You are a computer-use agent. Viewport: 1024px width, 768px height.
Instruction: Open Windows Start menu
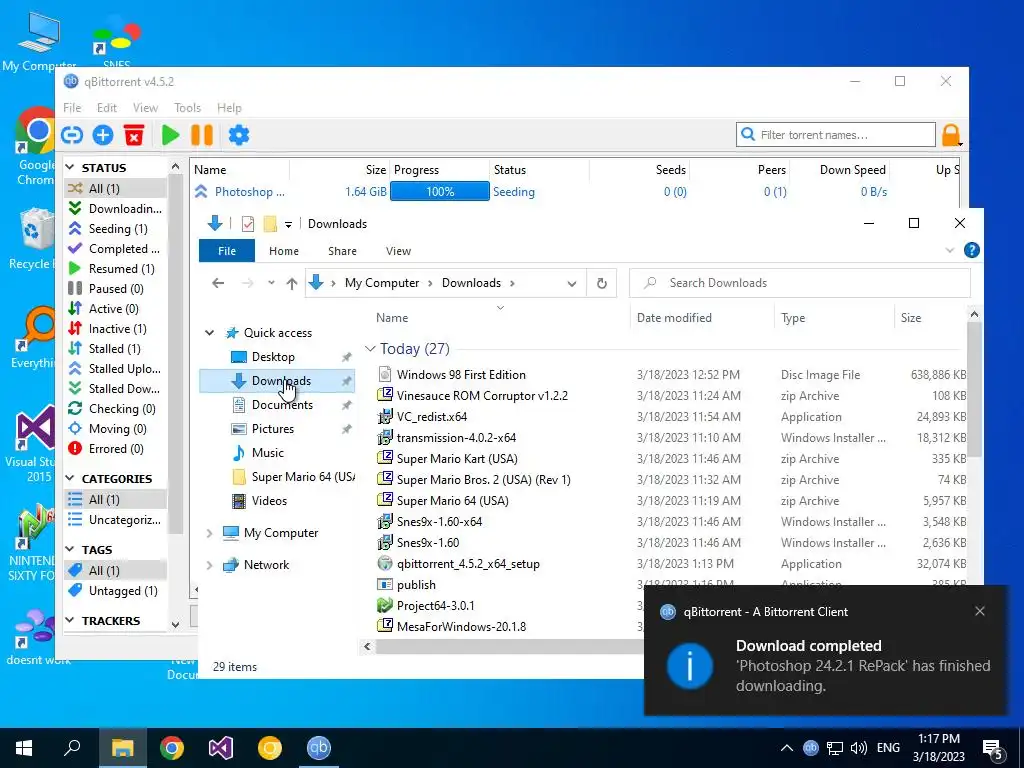pos(24,748)
